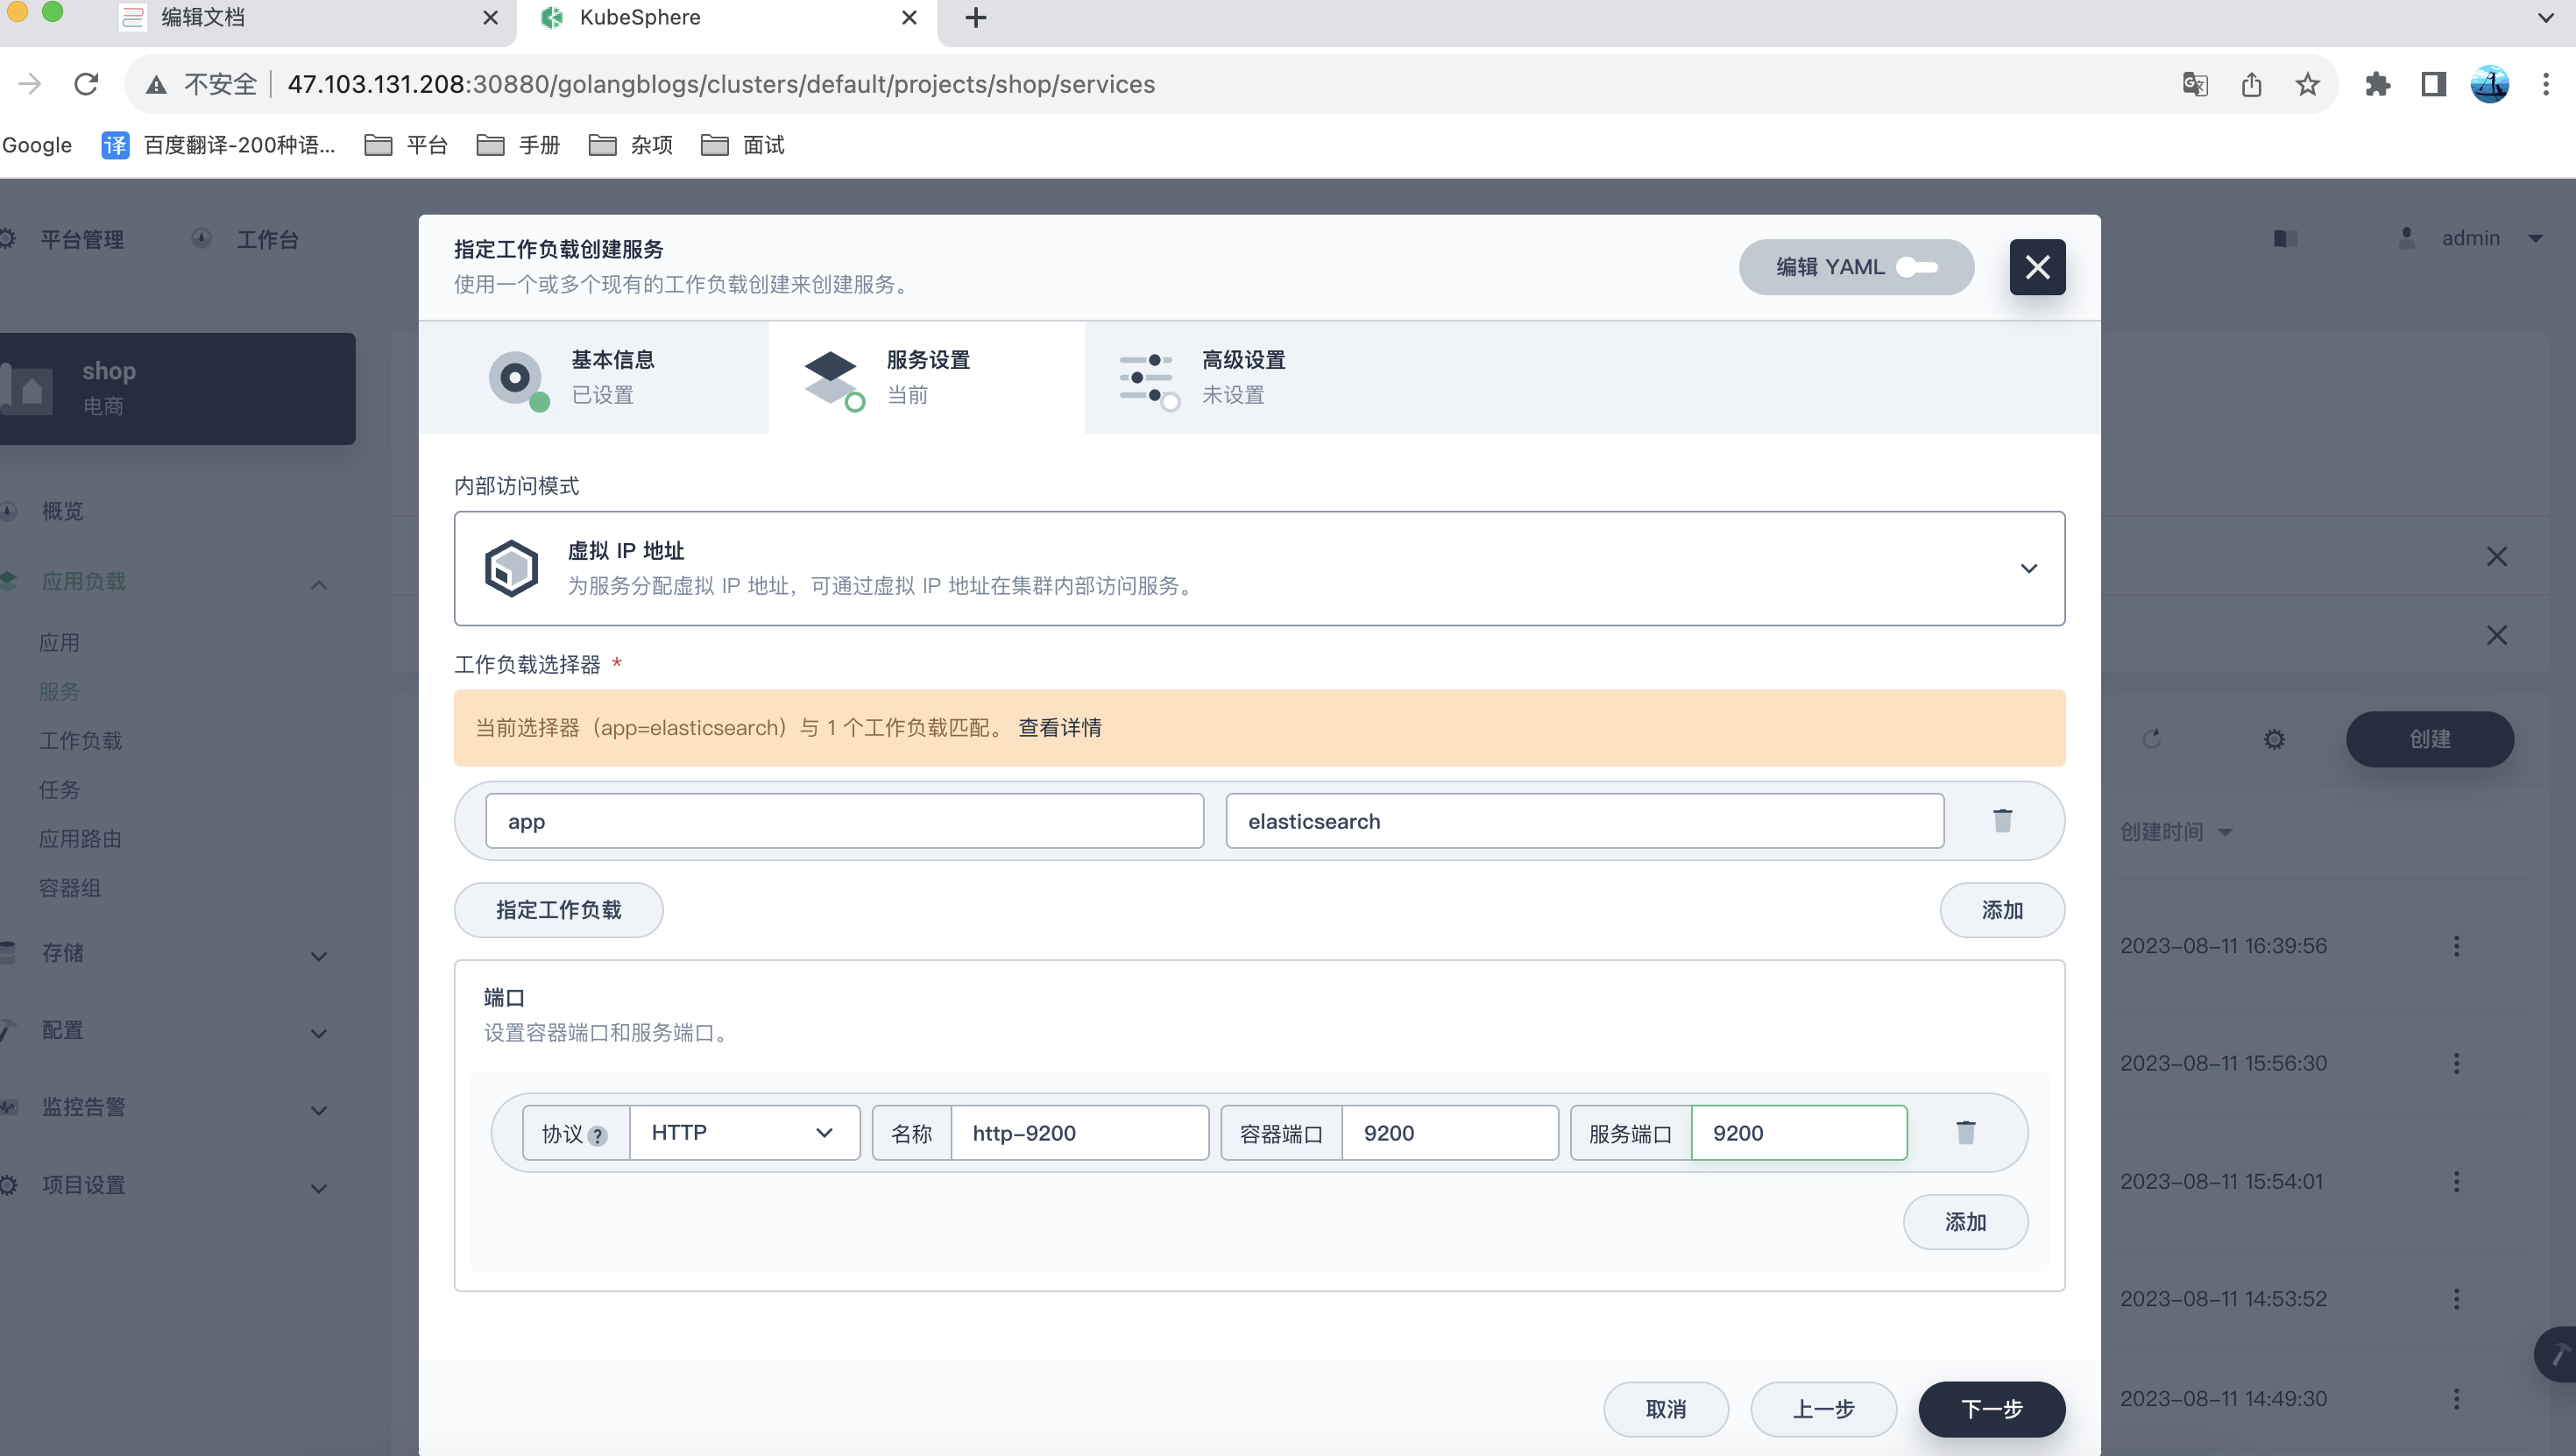Image resolution: width=2576 pixels, height=1456 pixels.
Task: Open the Chrome three-dot menu
Action: (2545, 84)
